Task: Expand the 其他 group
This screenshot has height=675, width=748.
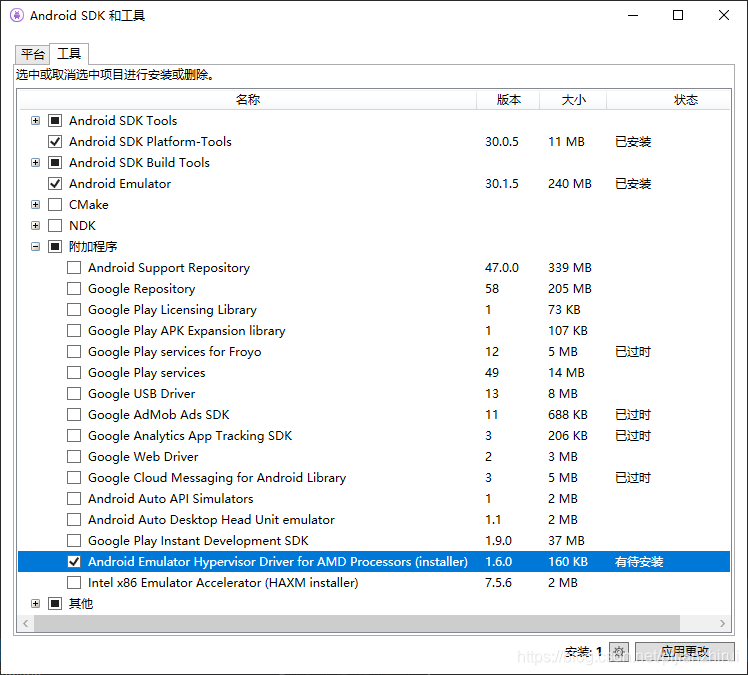Action: pyautogui.click(x=35, y=603)
